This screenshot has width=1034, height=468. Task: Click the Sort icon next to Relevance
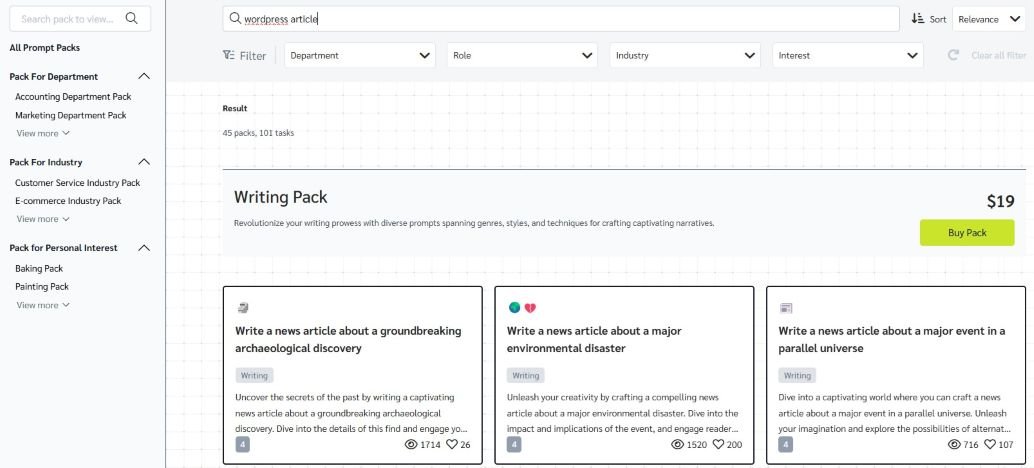918,18
